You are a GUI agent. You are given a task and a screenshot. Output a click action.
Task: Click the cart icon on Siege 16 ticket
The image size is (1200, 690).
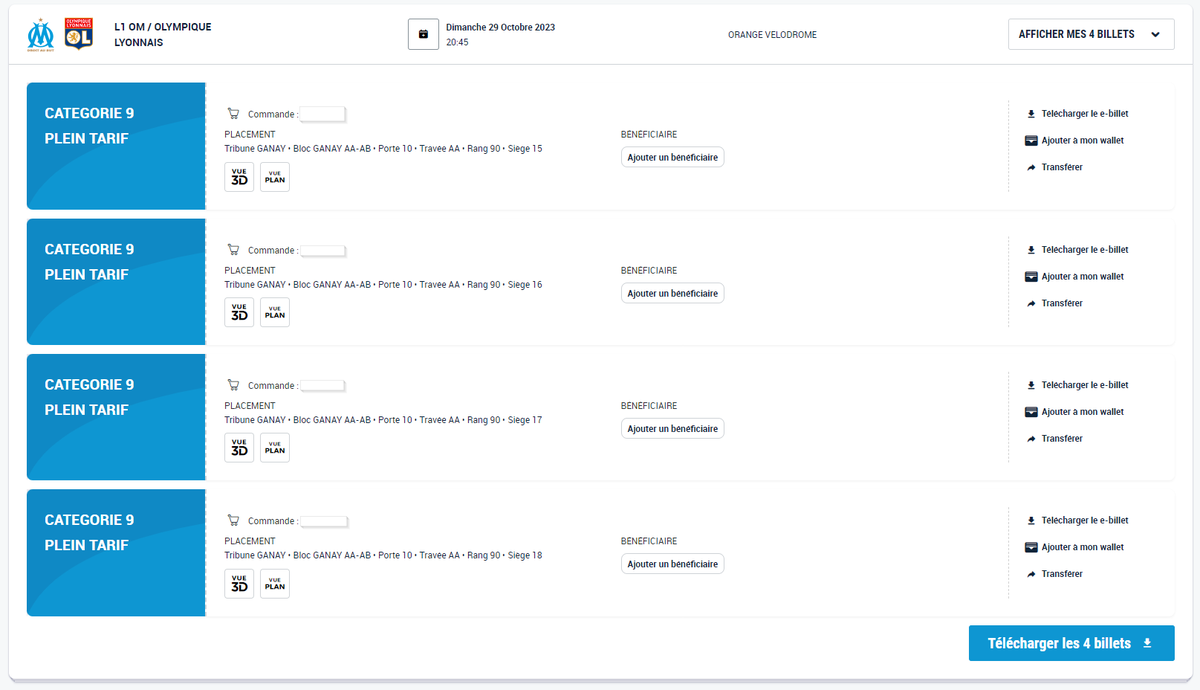click(x=233, y=250)
